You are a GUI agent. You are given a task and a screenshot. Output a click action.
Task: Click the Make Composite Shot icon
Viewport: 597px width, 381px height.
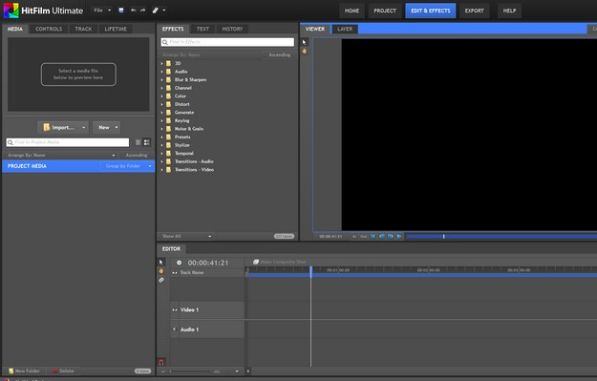tap(256, 262)
